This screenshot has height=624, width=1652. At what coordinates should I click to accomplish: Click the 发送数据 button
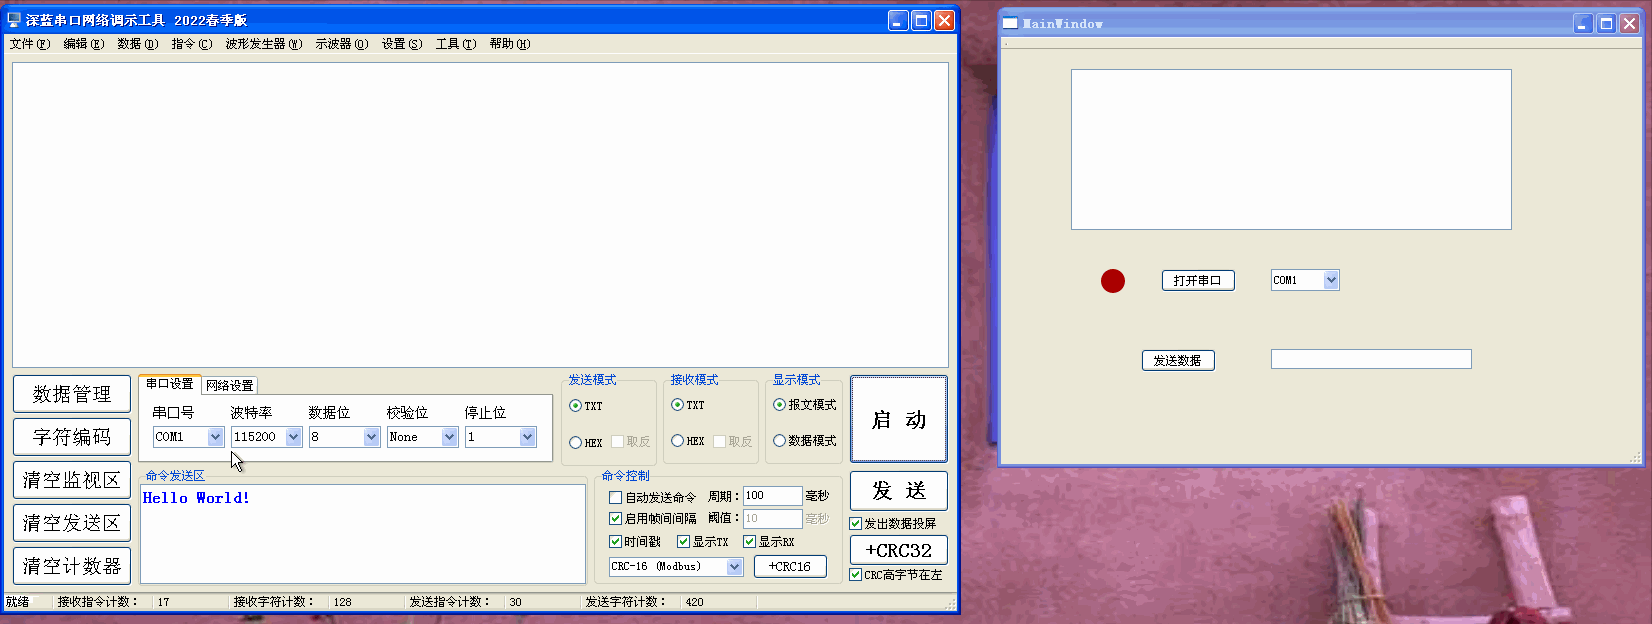coord(1177,360)
